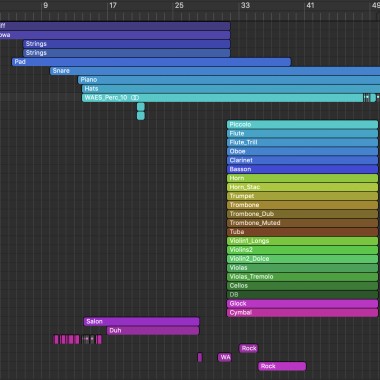The image size is (380, 380).
Task: Select the WA region
Action: point(225,358)
